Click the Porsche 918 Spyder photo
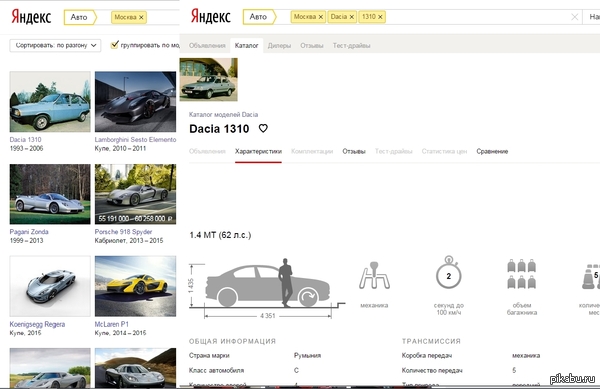600x389 pixels. click(x=135, y=194)
